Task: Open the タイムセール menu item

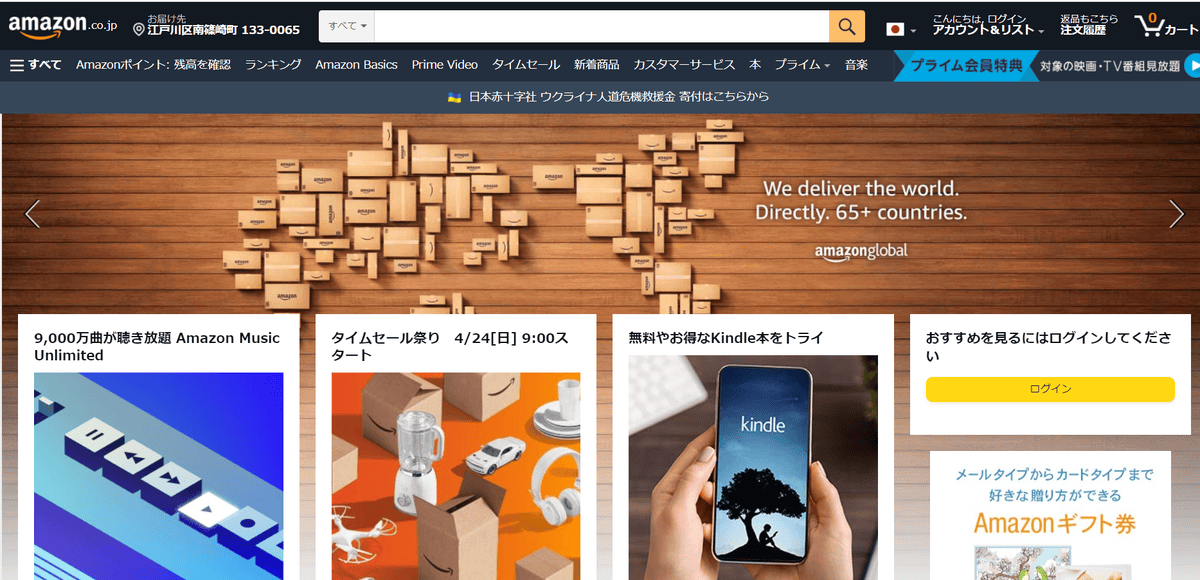Action: [526, 65]
